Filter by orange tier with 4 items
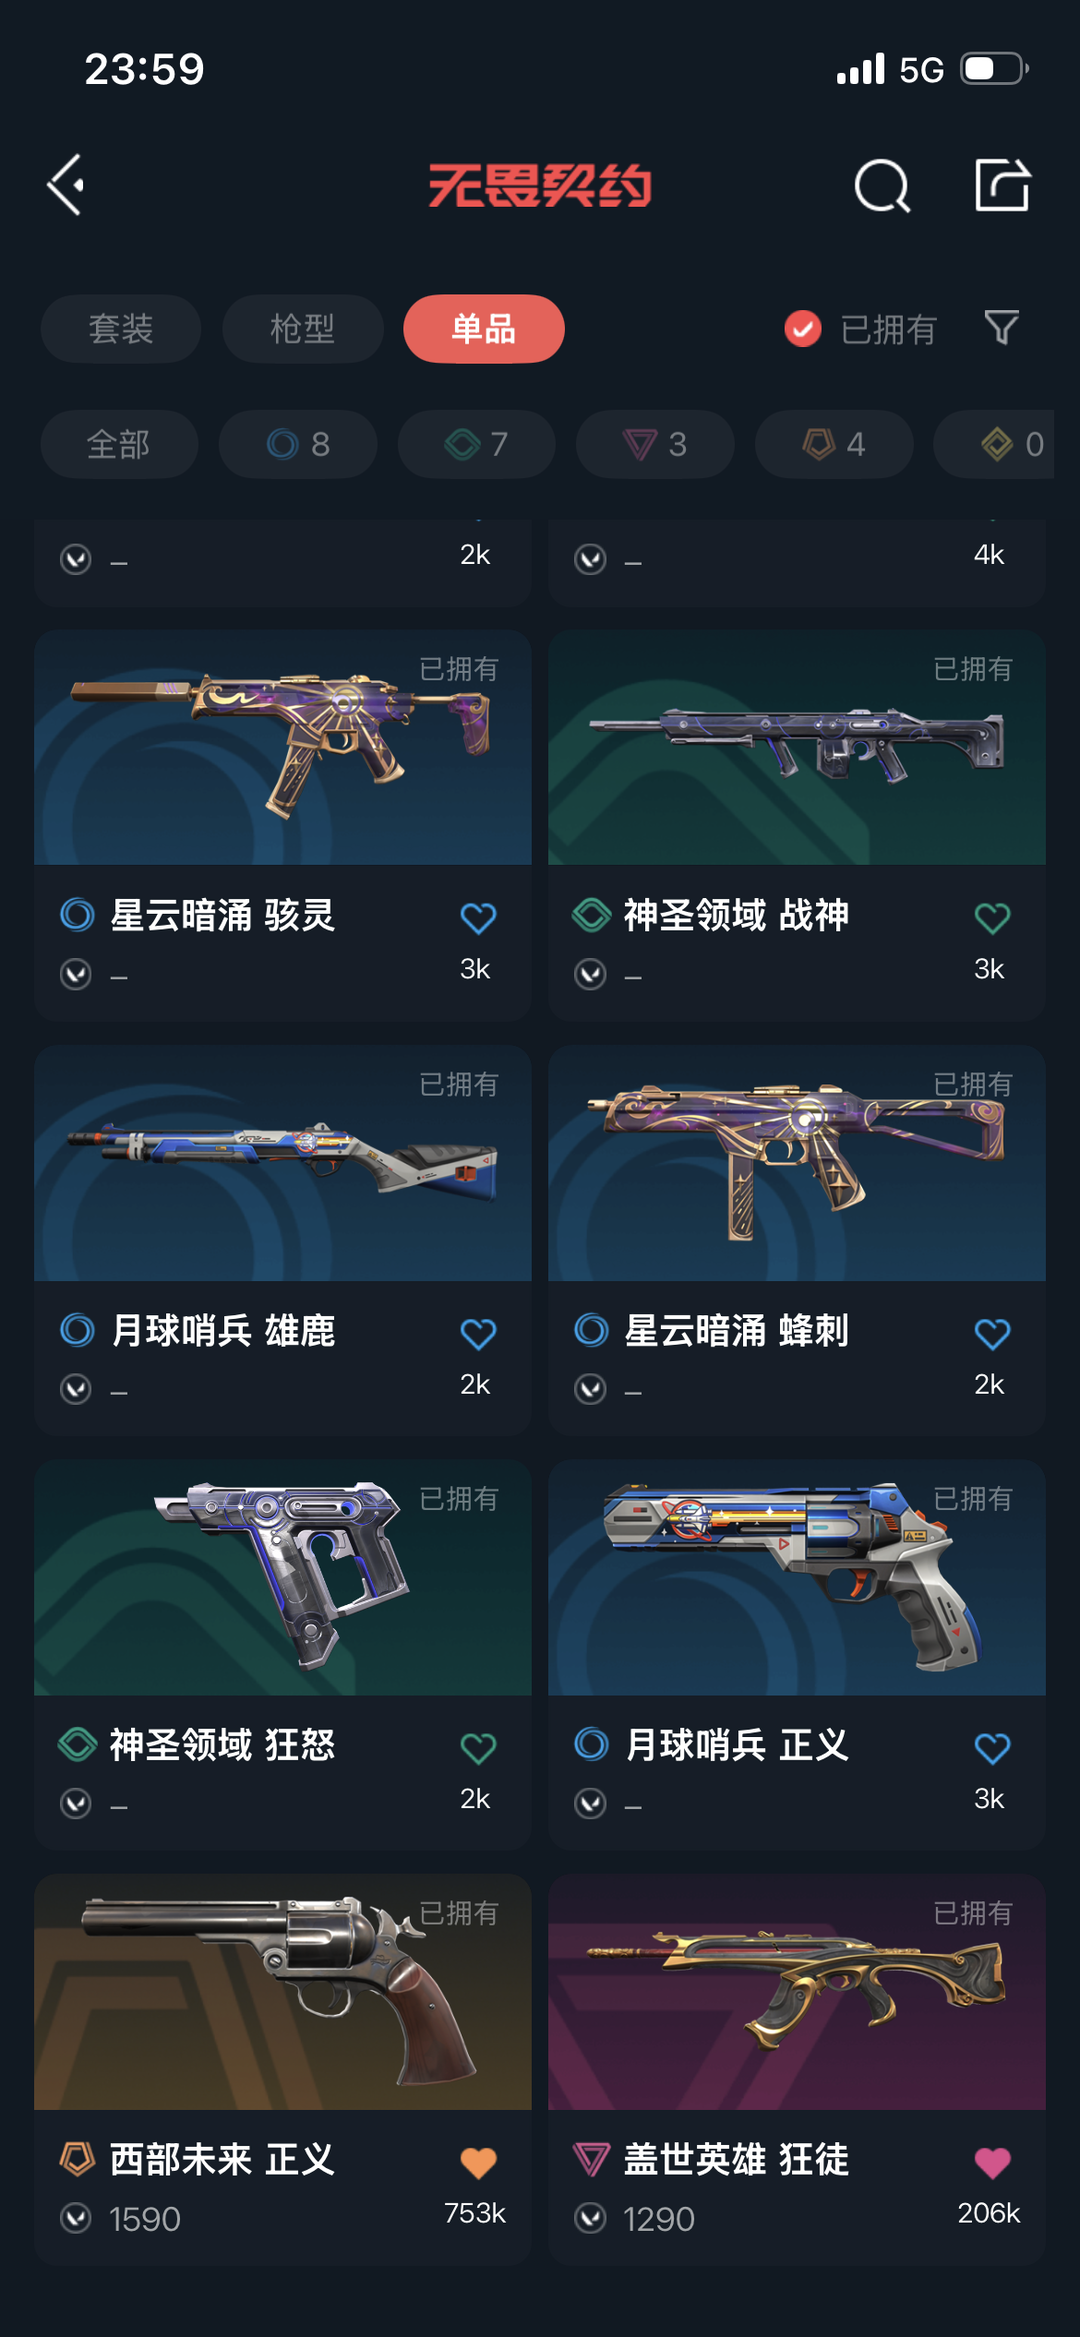The height and width of the screenshot is (2337, 1080). (x=834, y=444)
